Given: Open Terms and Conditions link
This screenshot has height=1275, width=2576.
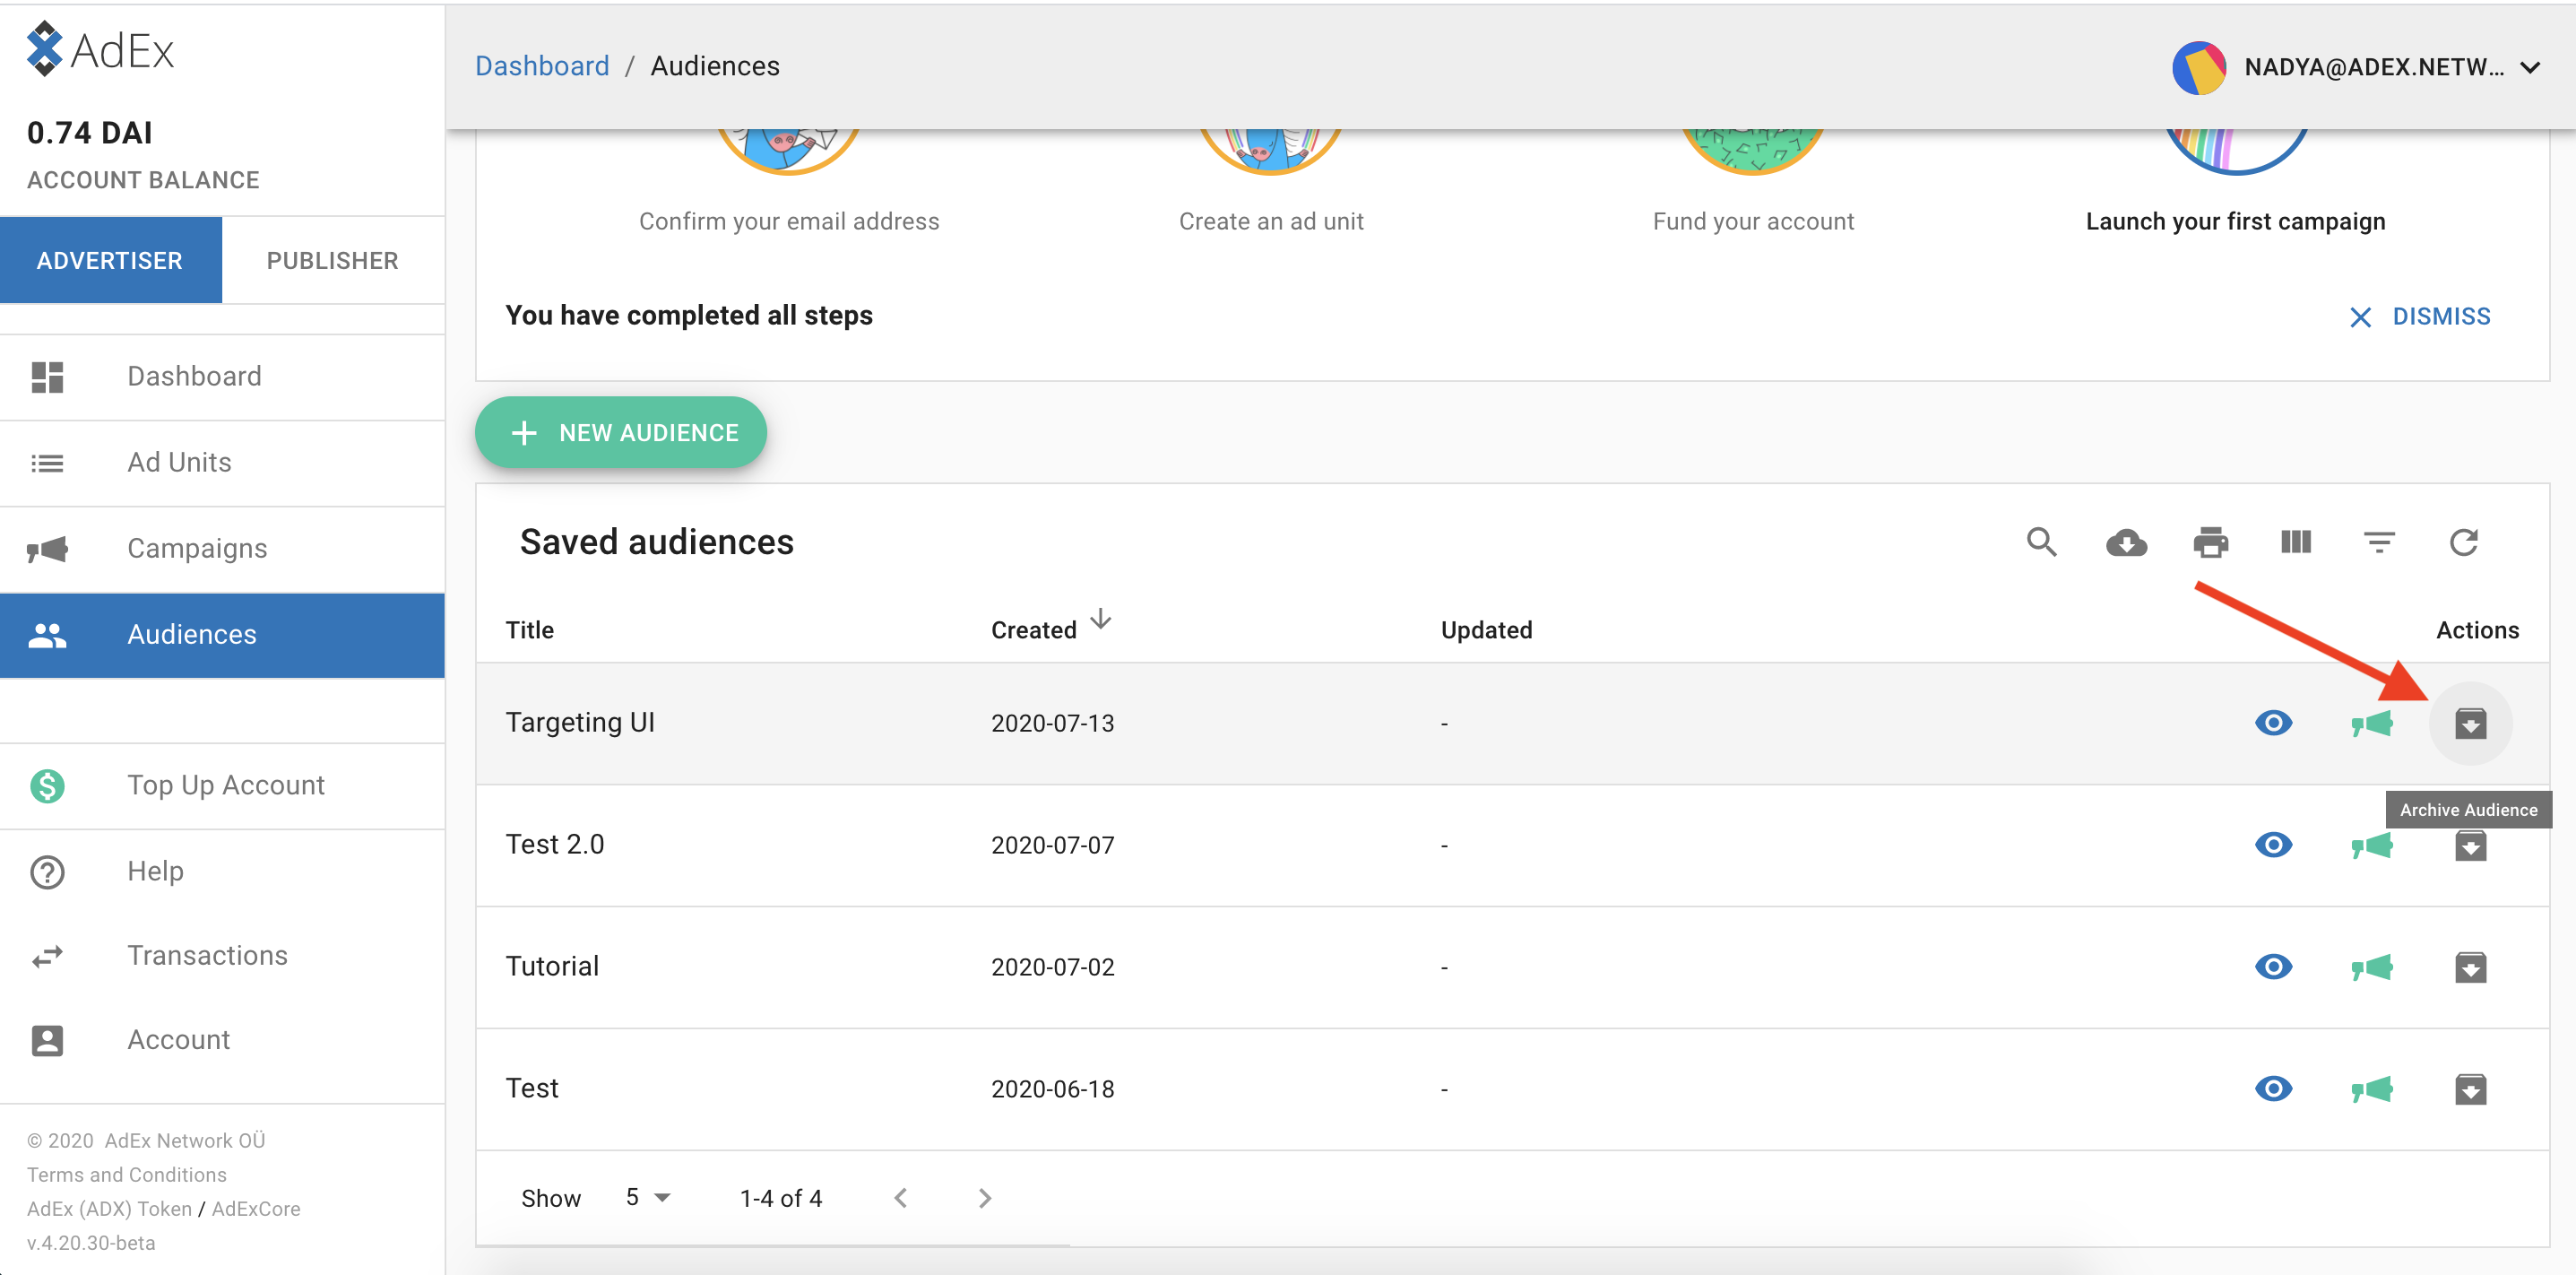Looking at the screenshot, I should tap(127, 1174).
